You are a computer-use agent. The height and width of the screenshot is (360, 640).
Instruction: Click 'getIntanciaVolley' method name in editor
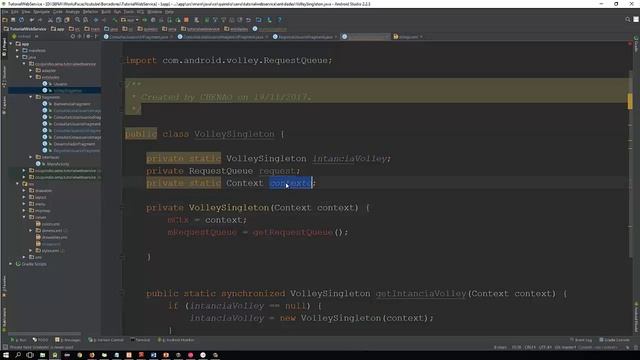pyautogui.click(x=421, y=293)
